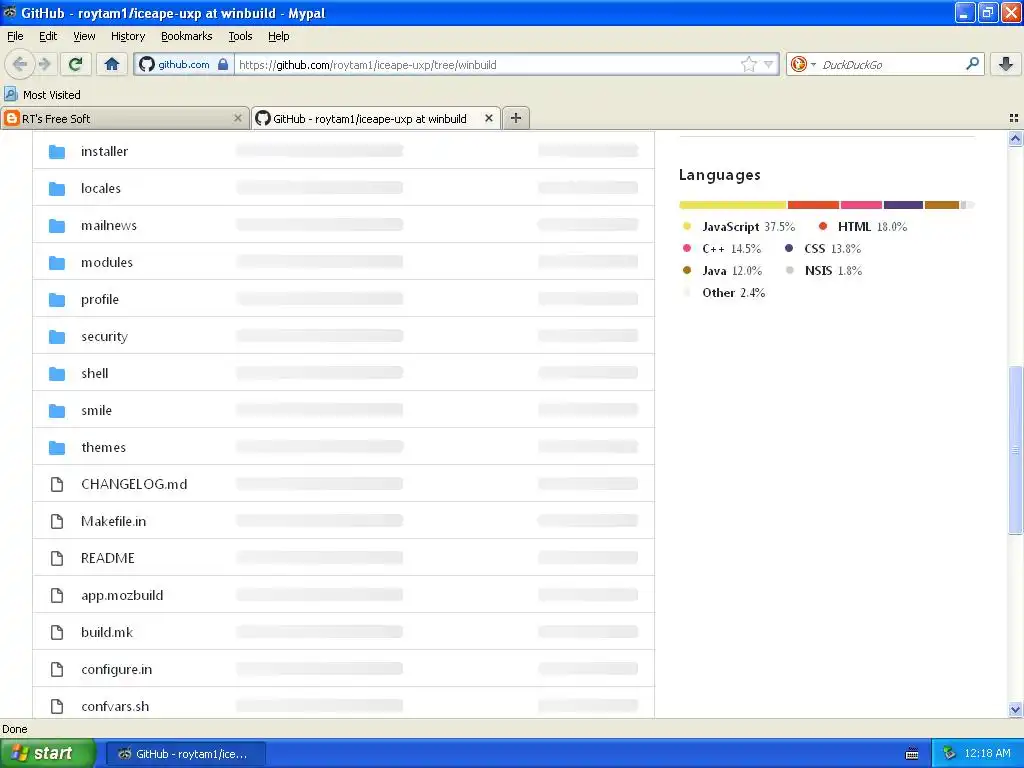Open the mailnews directory link
The width and height of the screenshot is (1024, 768).
click(109, 225)
